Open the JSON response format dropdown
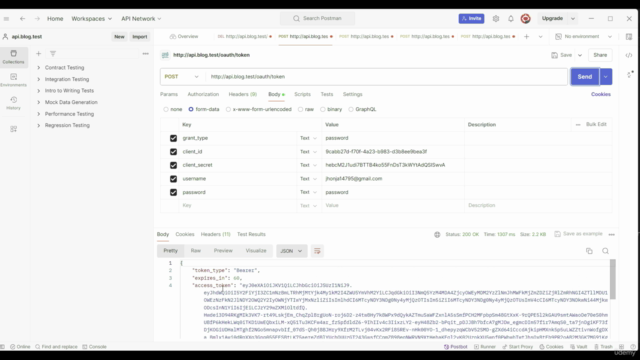640x360 pixels. tap(291, 251)
